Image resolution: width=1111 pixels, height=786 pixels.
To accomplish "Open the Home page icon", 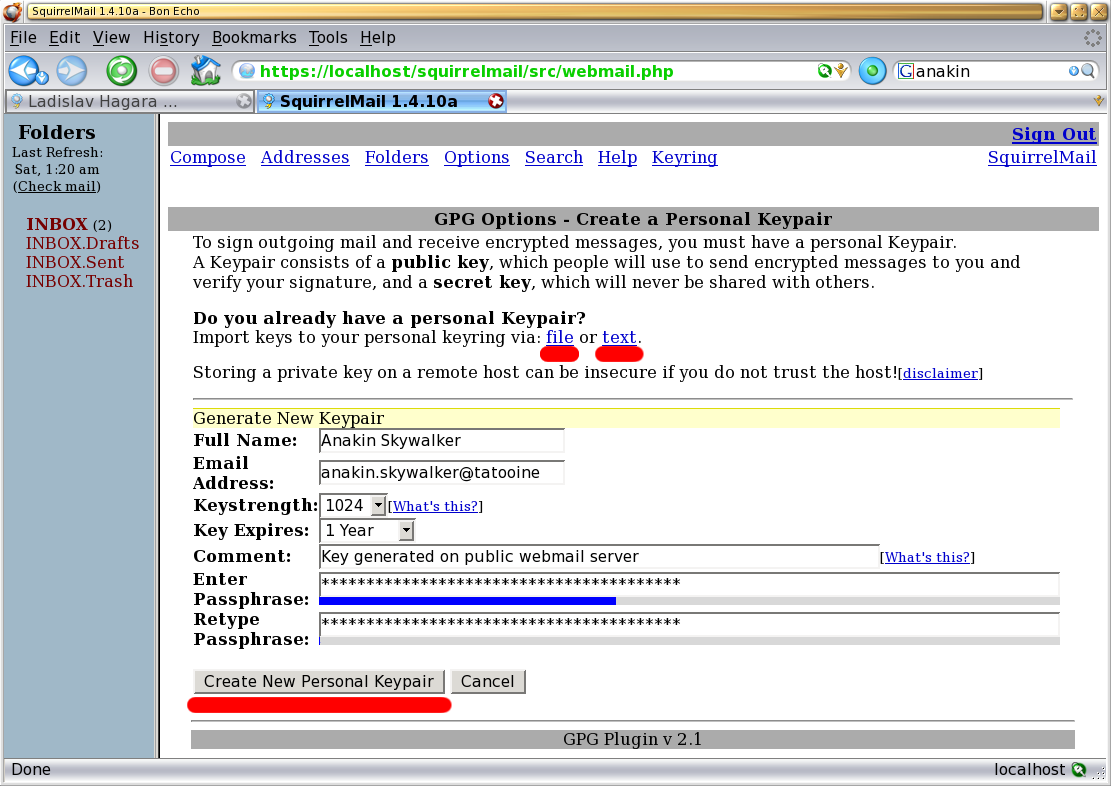I will click(205, 70).
